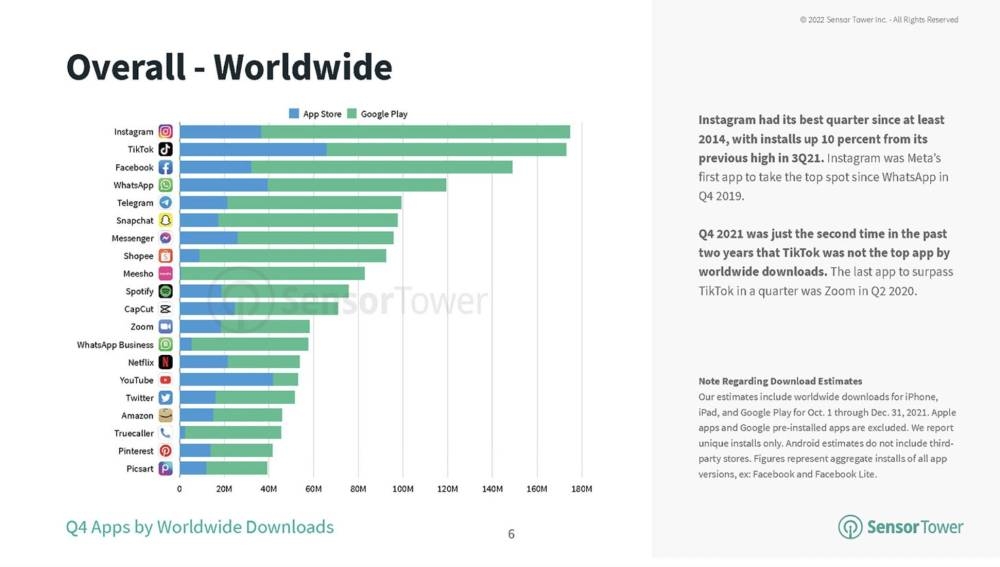Click the Picsart app icon

(x=165, y=468)
